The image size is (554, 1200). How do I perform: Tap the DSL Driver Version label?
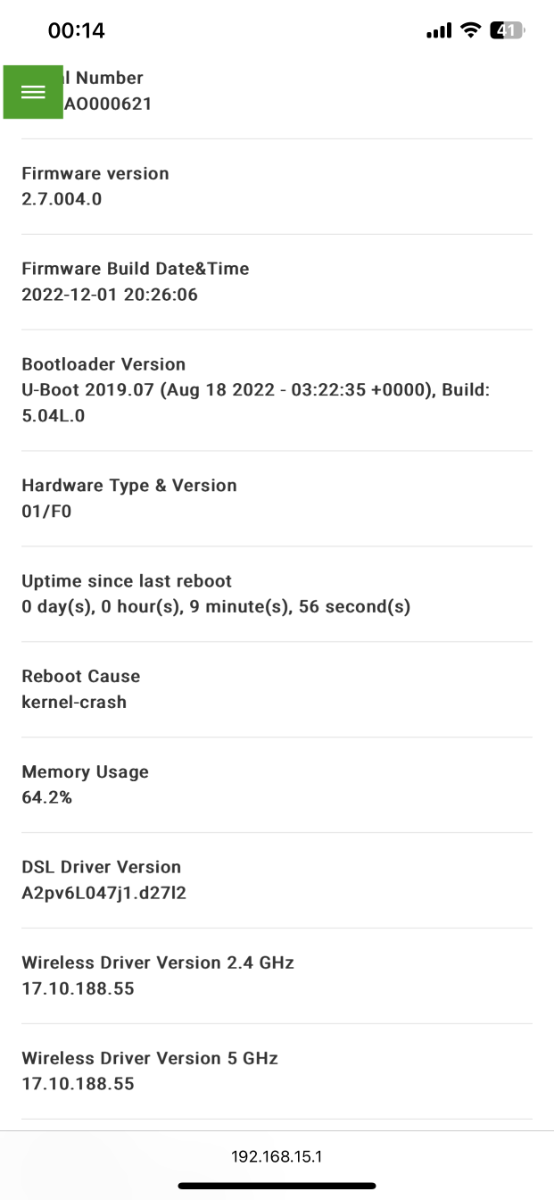tap(101, 867)
